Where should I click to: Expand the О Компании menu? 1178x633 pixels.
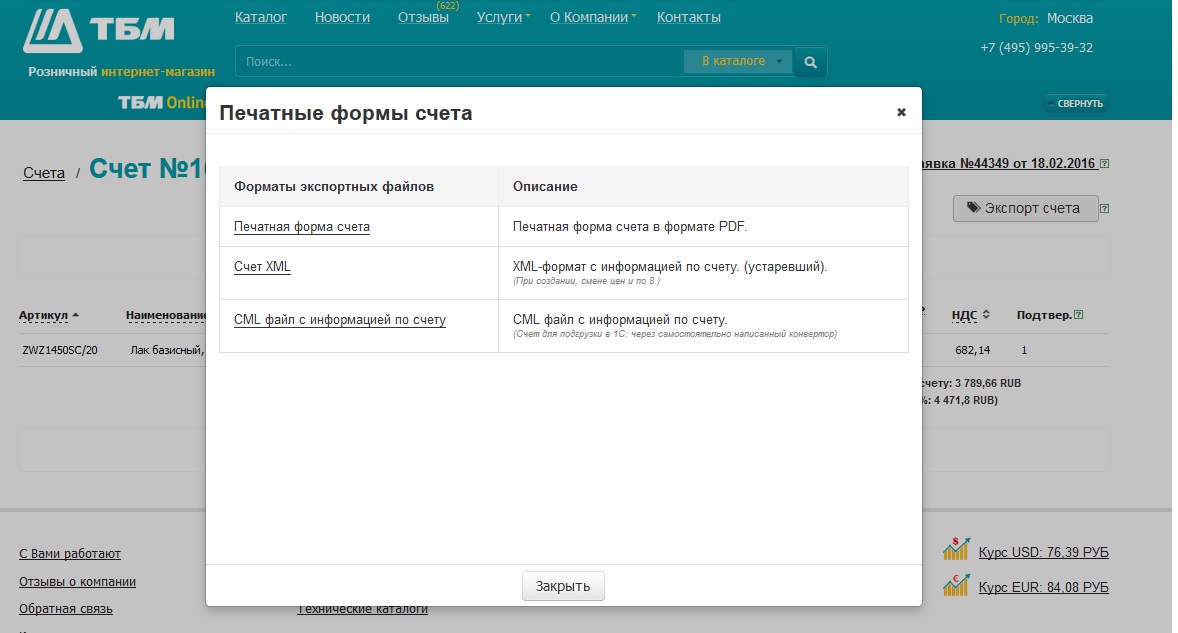(593, 17)
